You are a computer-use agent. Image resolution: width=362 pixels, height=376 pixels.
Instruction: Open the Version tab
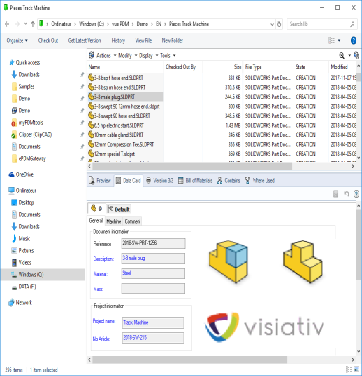(x=160, y=180)
